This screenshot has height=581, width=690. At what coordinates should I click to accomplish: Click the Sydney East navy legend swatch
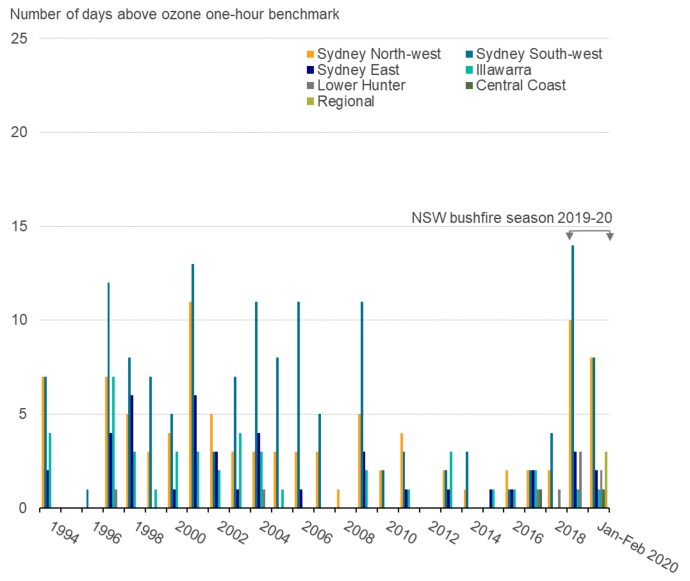point(310,70)
